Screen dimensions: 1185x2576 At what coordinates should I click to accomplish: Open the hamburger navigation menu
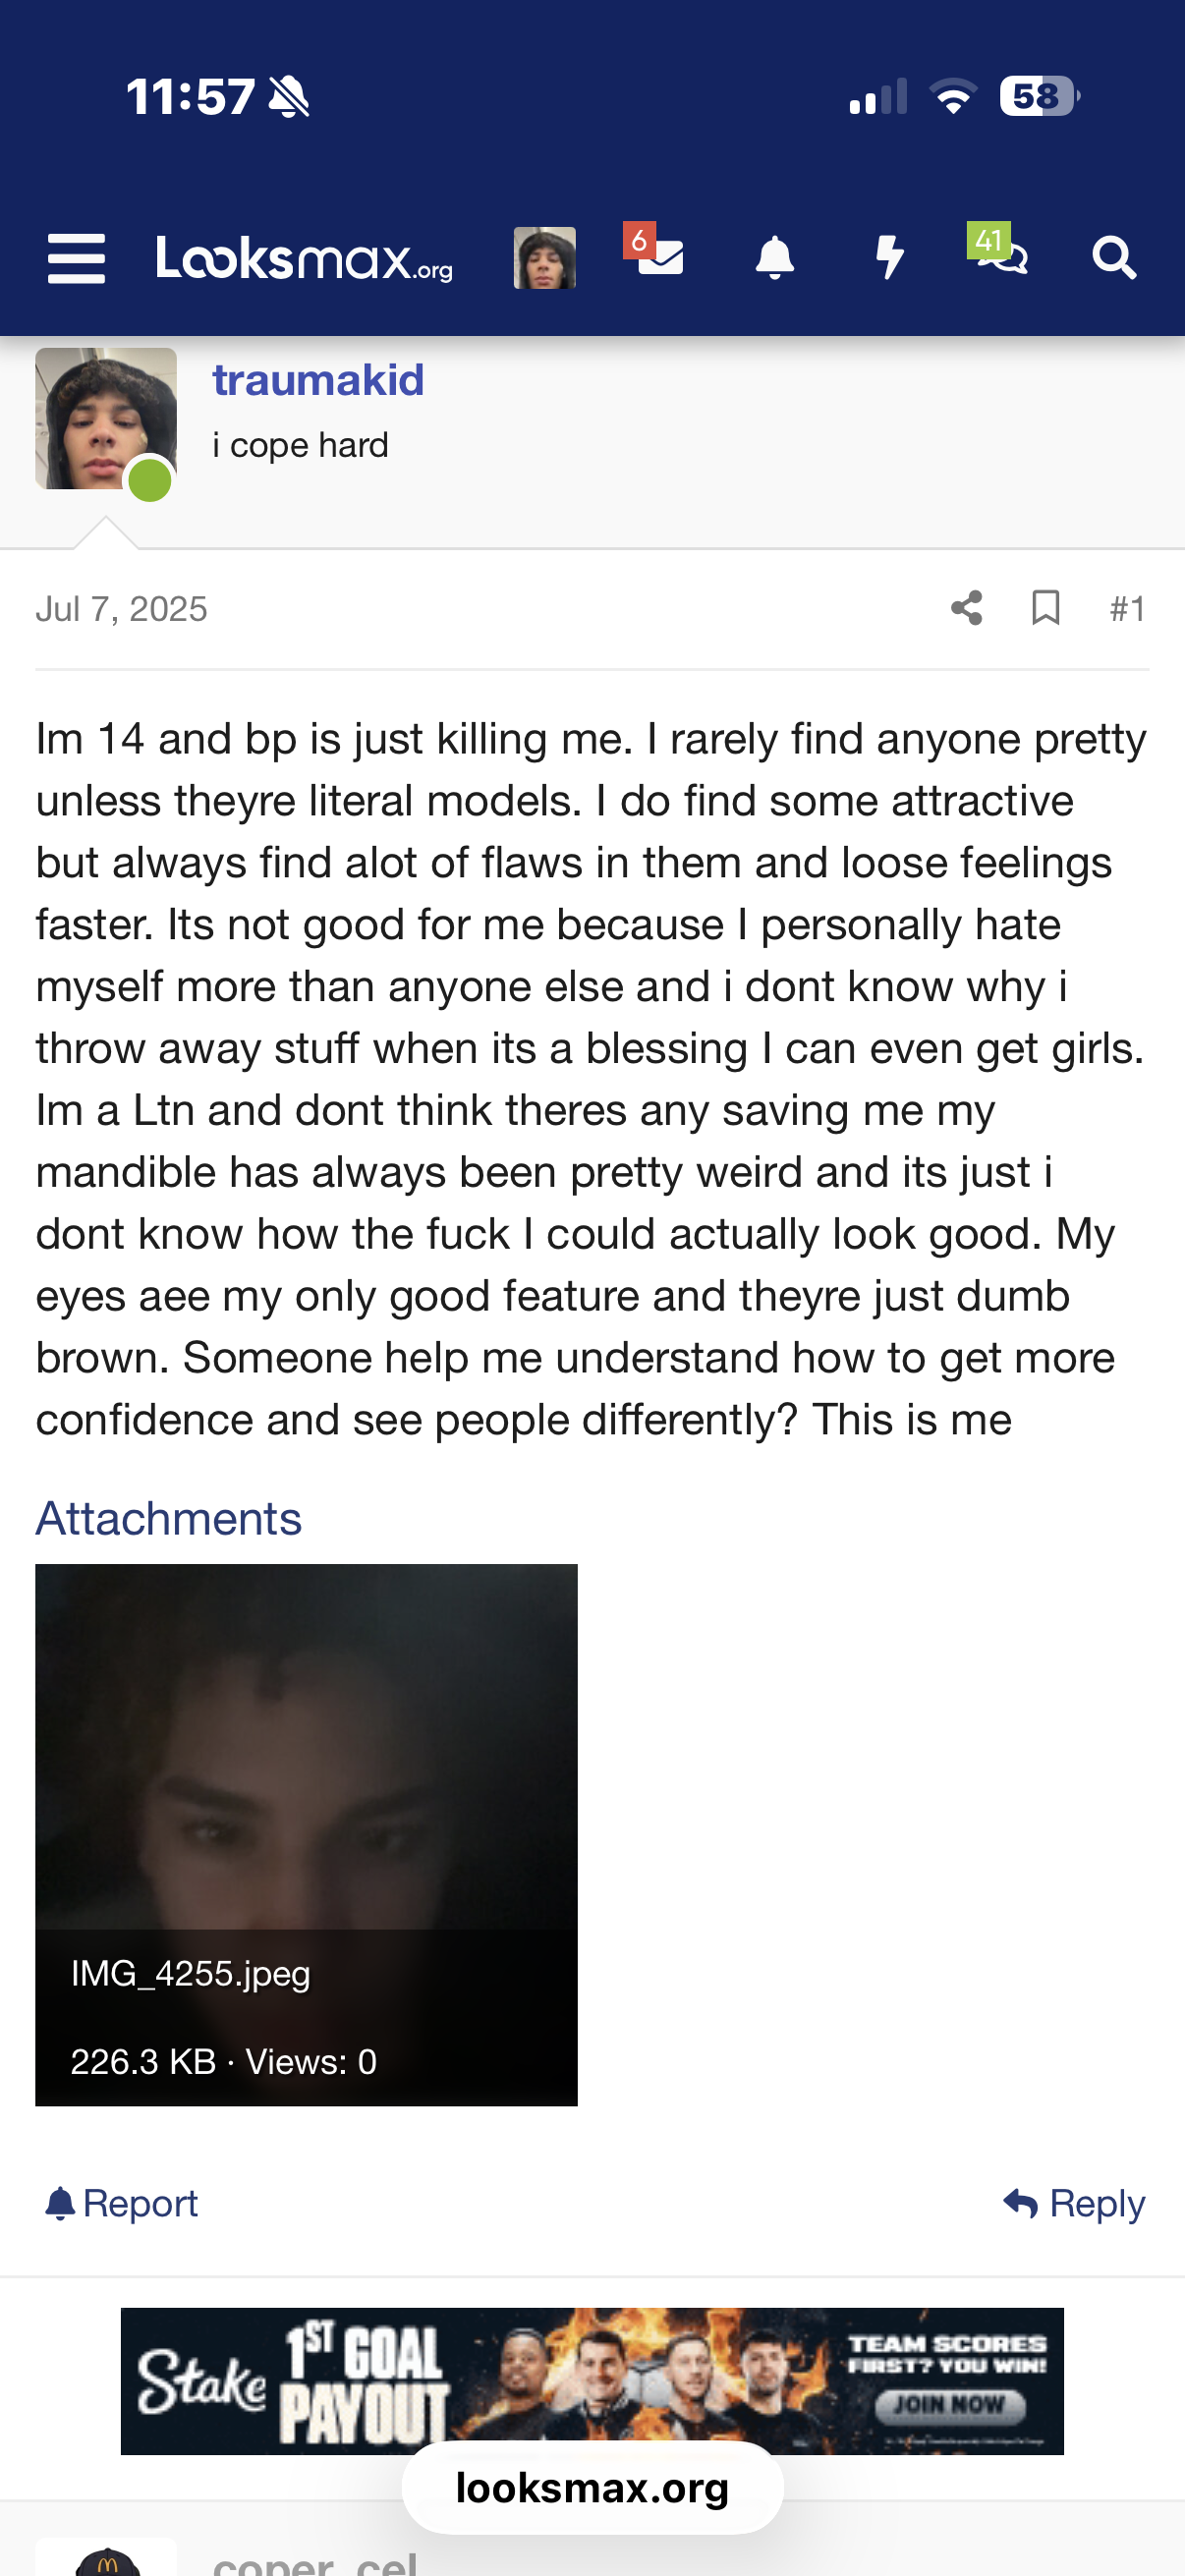pyautogui.click(x=76, y=259)
